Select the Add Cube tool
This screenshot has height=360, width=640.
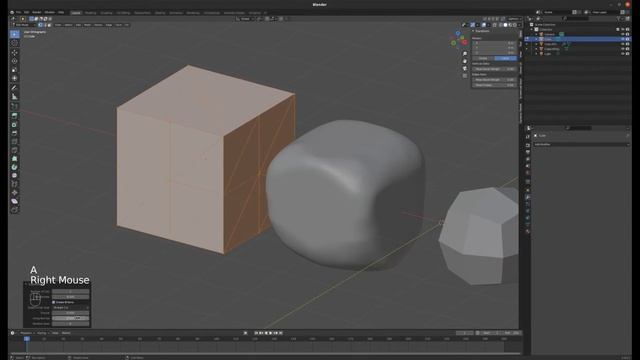pos(14,106)
